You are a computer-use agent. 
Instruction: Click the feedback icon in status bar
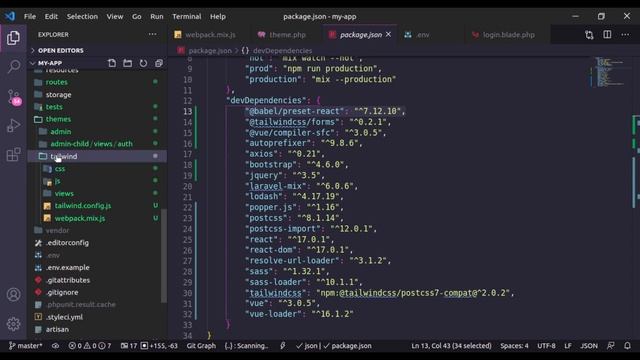(x=611, y=346)
